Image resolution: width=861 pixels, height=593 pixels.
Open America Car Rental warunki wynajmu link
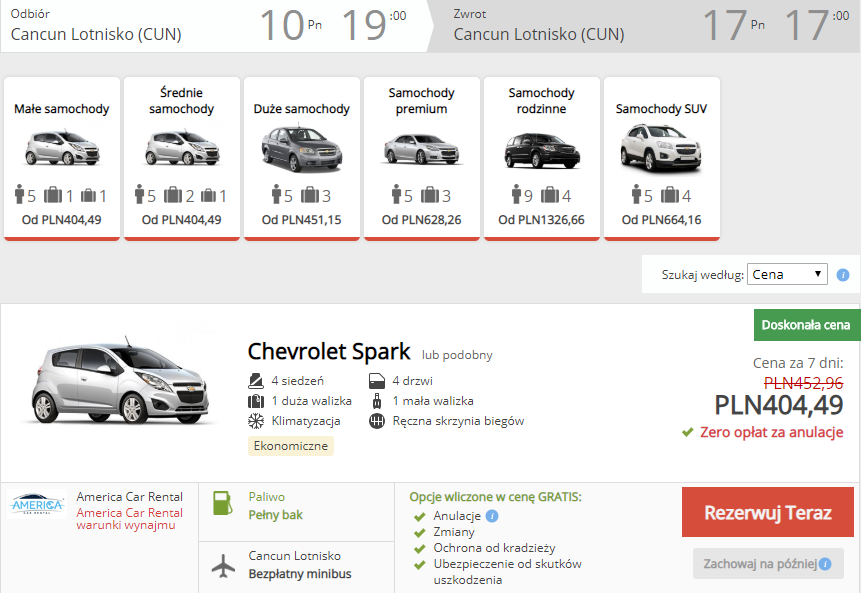[x=130, y=519]
